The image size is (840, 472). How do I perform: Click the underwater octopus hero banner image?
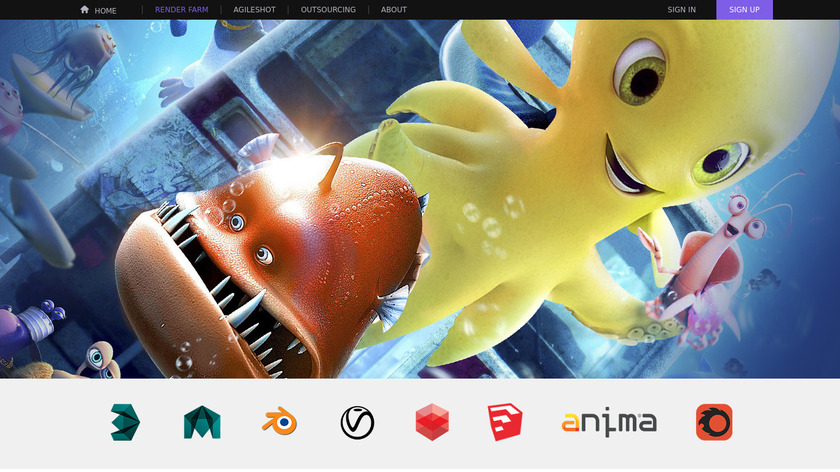(420, 199)
